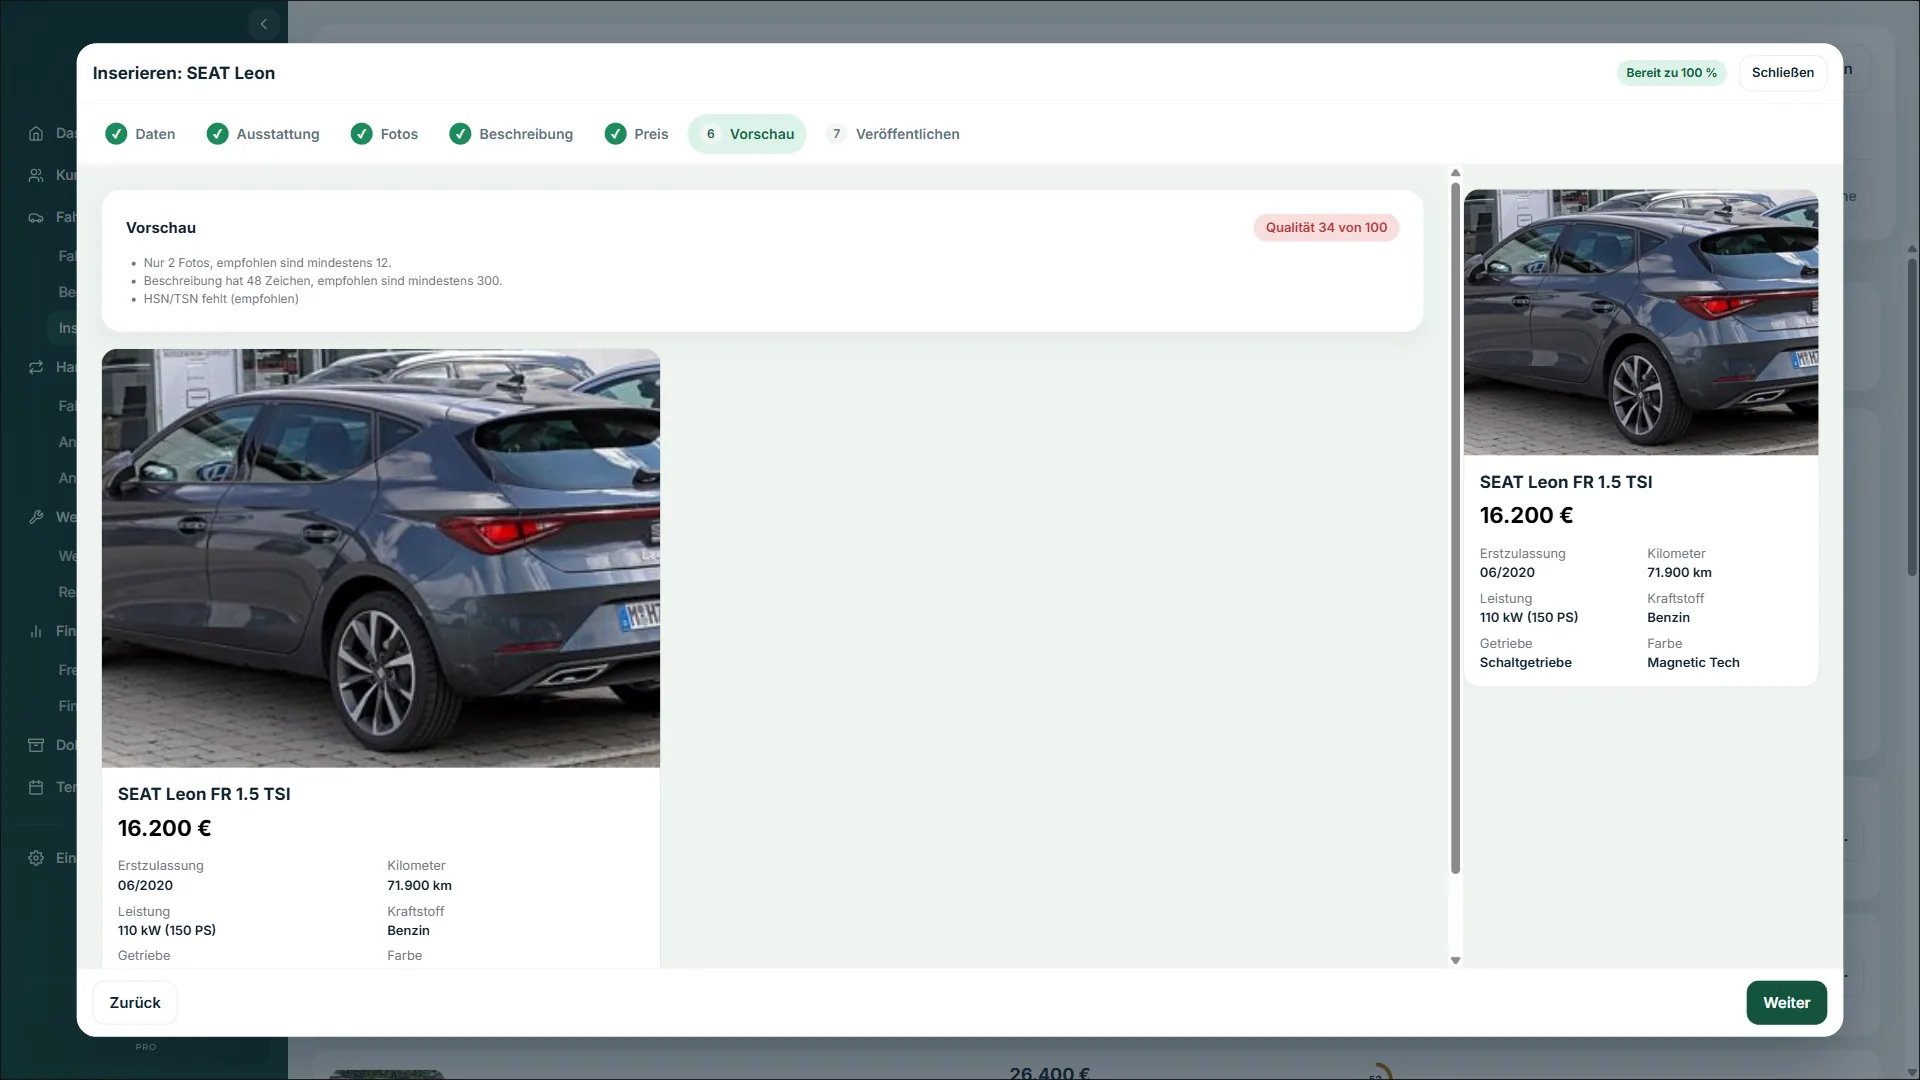Click 'Magnetic Tech' color value

1693,663
